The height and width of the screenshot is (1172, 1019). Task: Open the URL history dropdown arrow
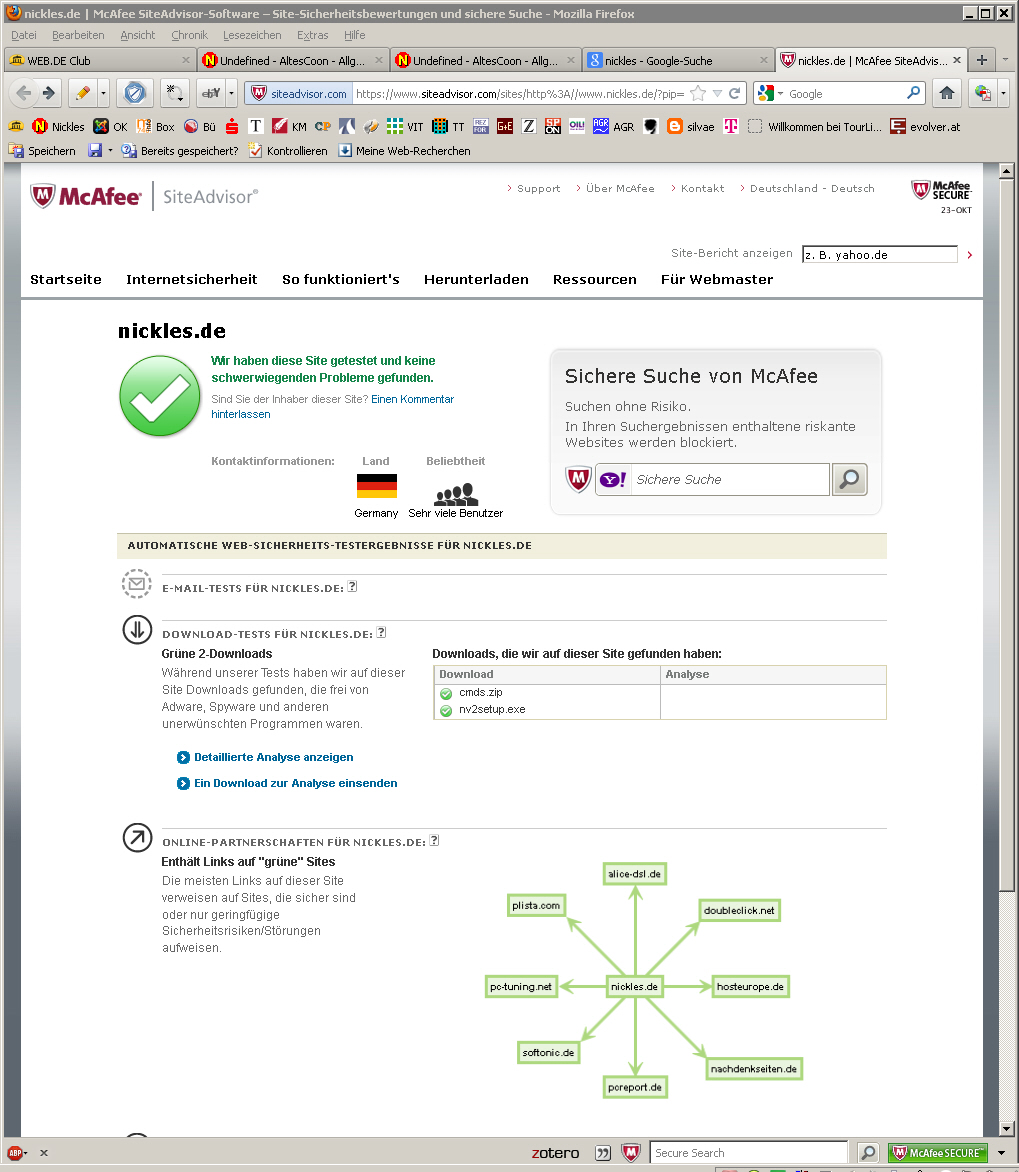717,94
